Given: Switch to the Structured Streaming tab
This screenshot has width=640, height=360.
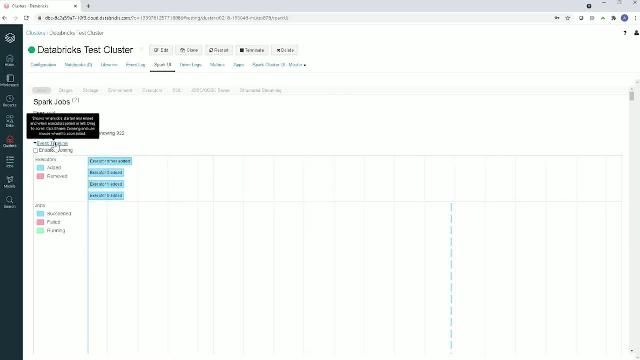Looking at the screenshot, I should tap(260, 90).
